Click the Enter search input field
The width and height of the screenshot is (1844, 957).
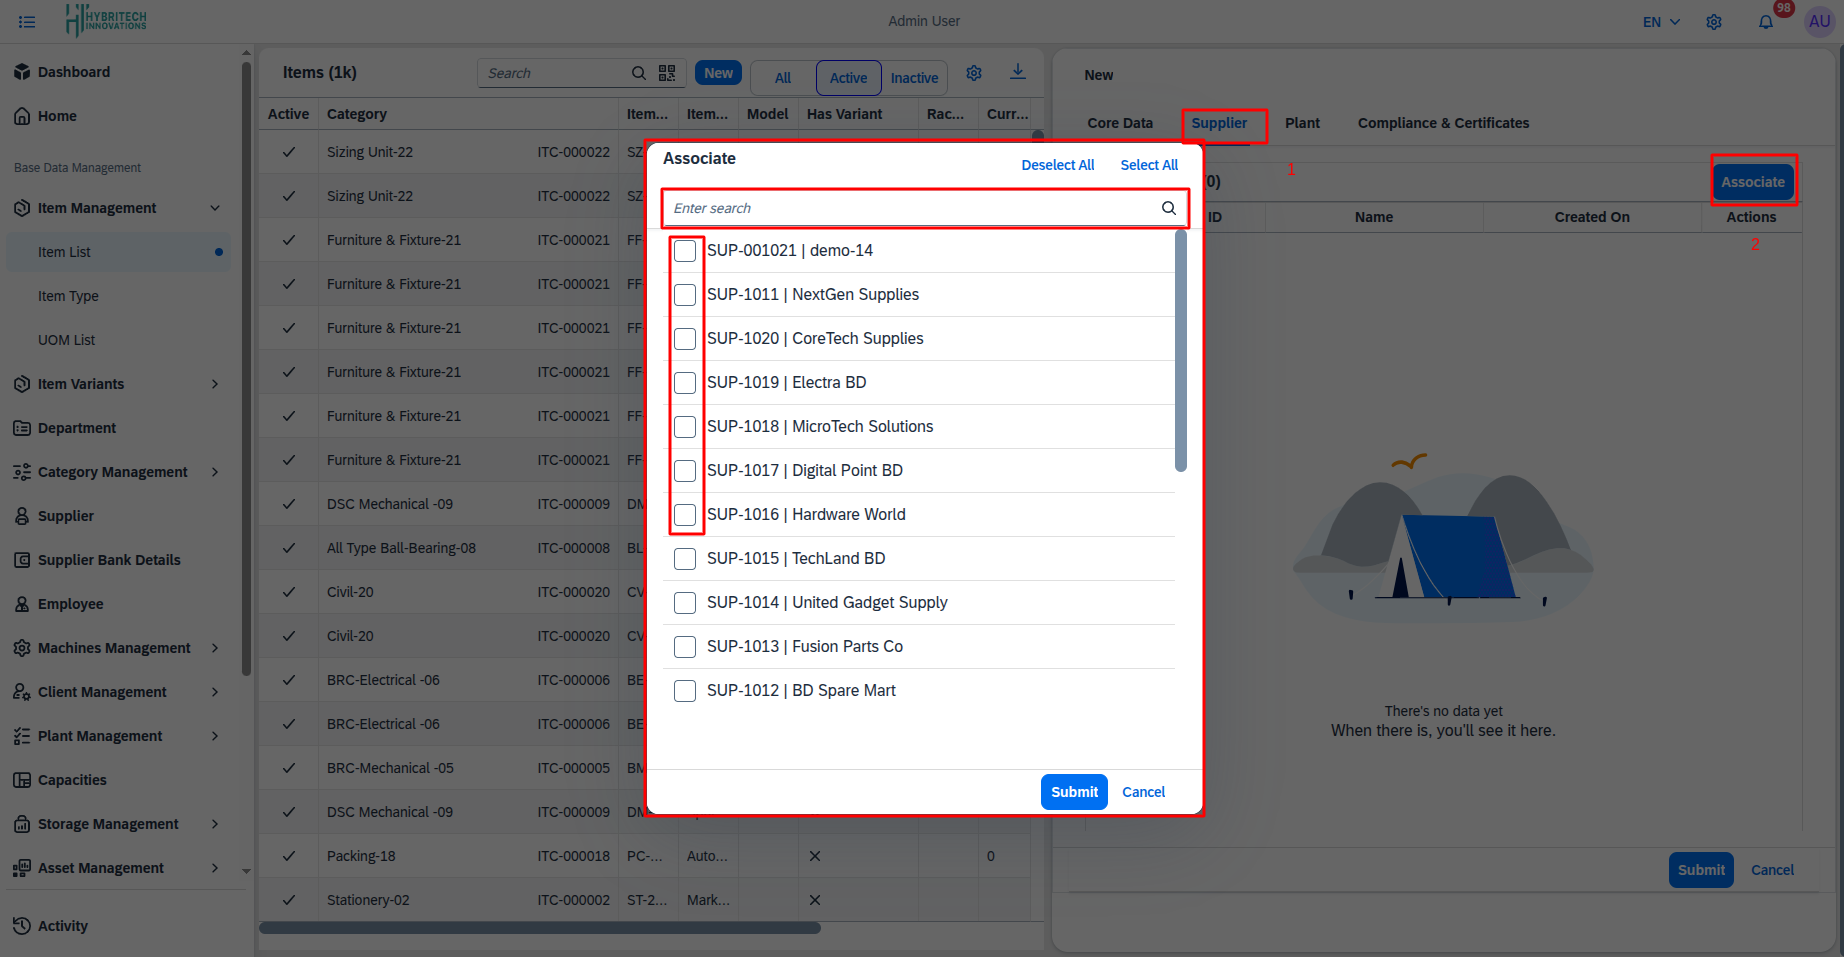click(x=910, y=208)
